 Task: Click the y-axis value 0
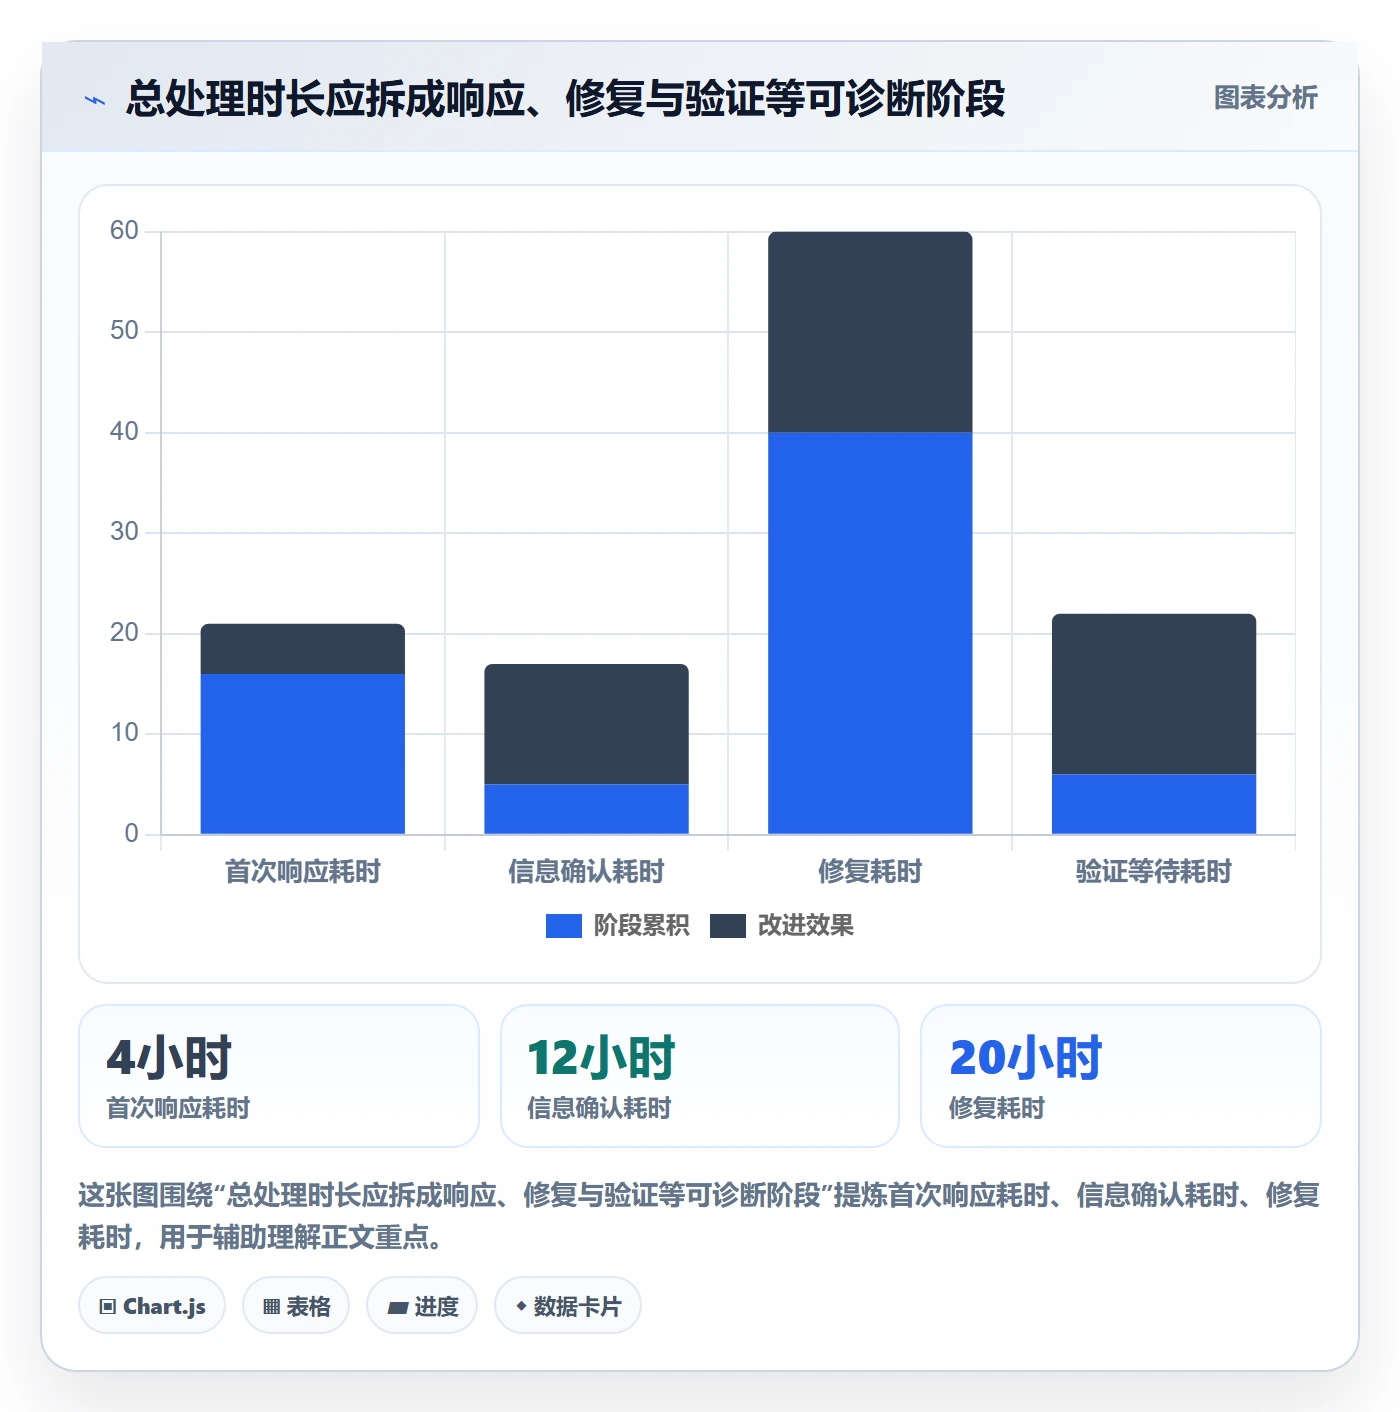click(131, 834)
